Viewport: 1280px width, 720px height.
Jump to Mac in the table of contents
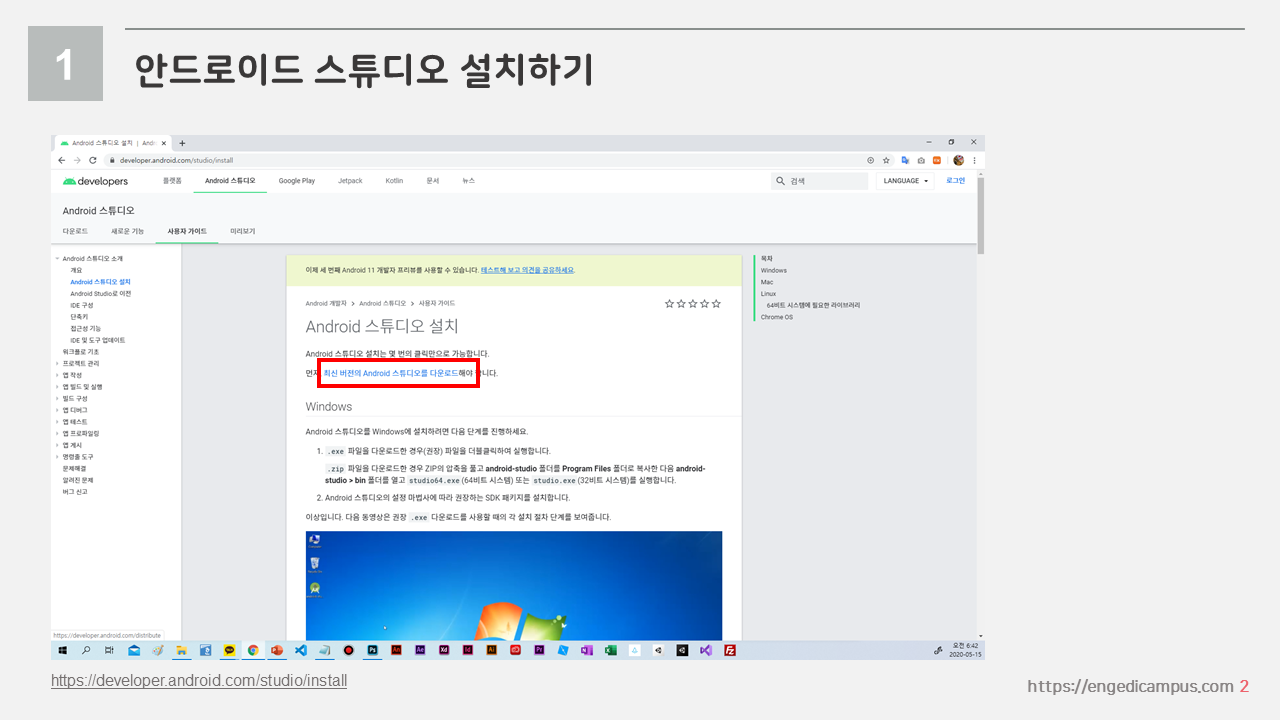(767, 282)
